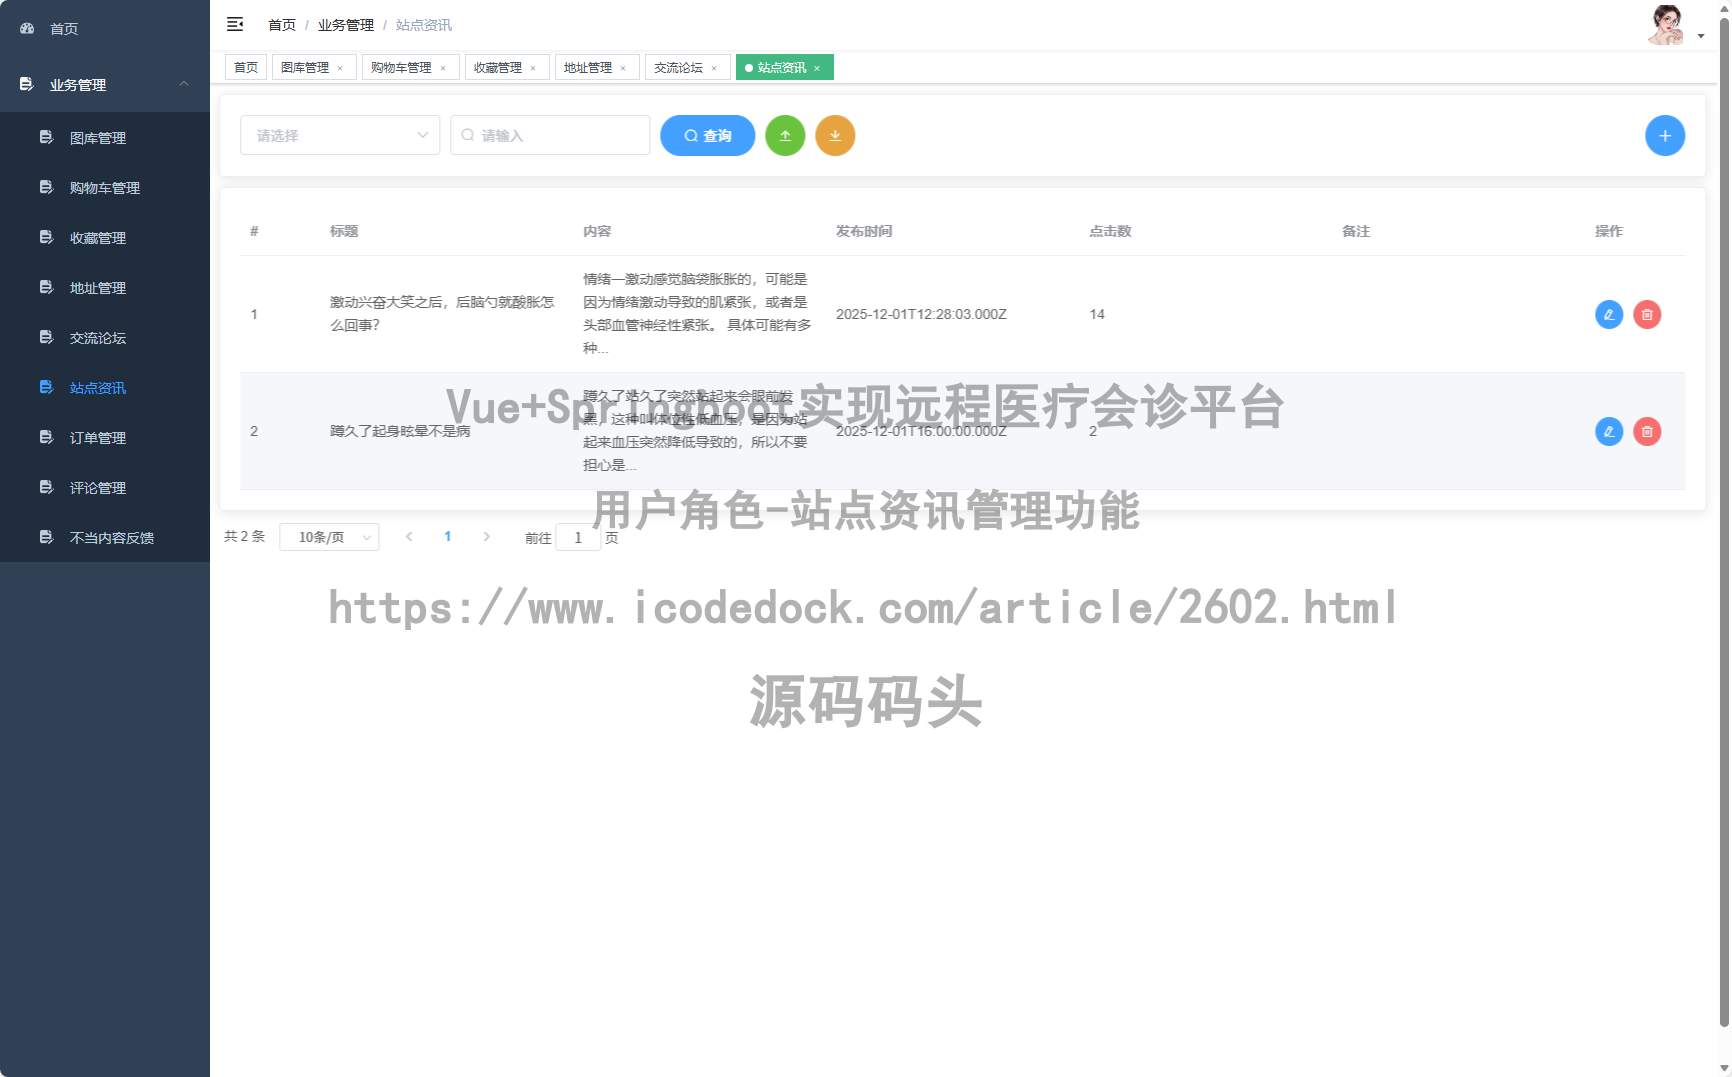1732x1077 pixels.
Task: Click the 查询 search button
Action: [707, 135]
